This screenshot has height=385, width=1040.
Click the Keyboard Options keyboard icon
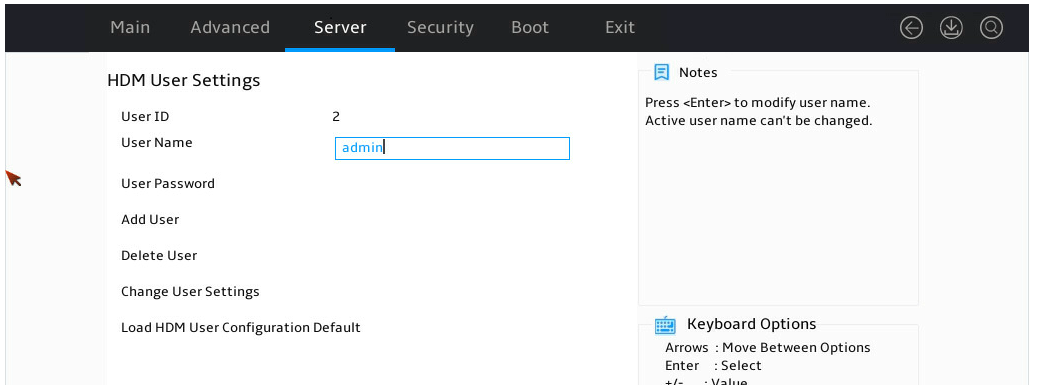[665, 325]
